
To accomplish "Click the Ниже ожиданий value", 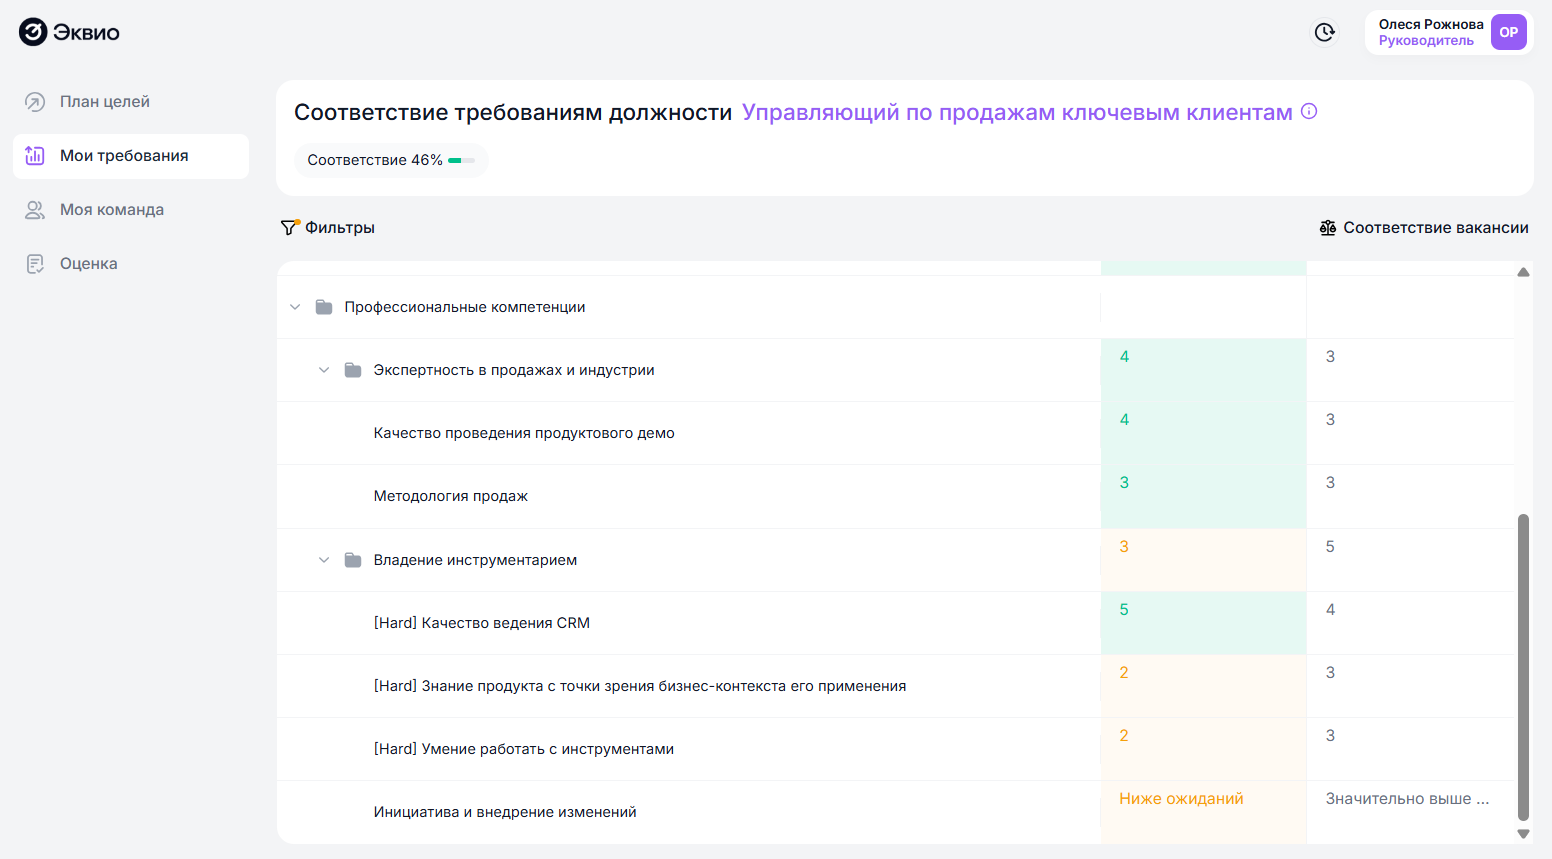I will click(1181, 798).
